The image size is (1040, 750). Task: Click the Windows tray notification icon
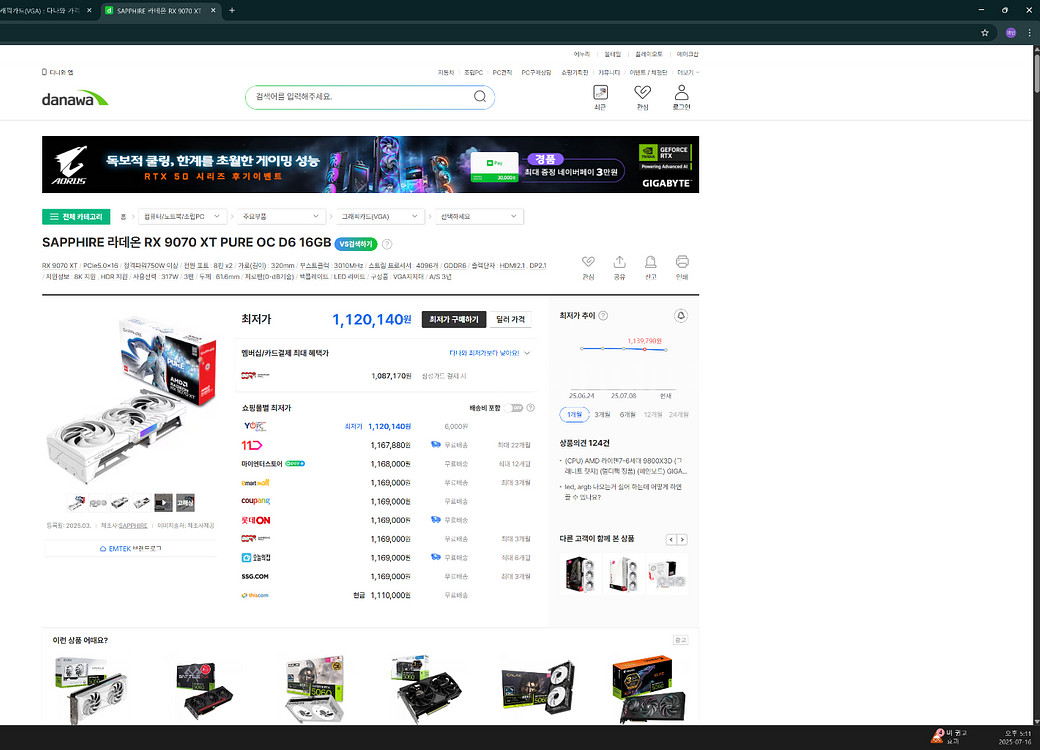click(x=937, y=735)
